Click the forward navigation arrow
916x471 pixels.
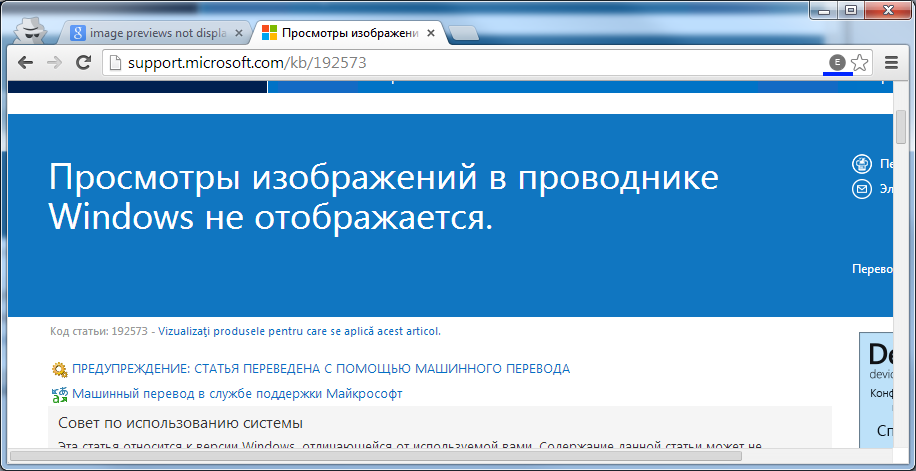click(x=54, y=63)
